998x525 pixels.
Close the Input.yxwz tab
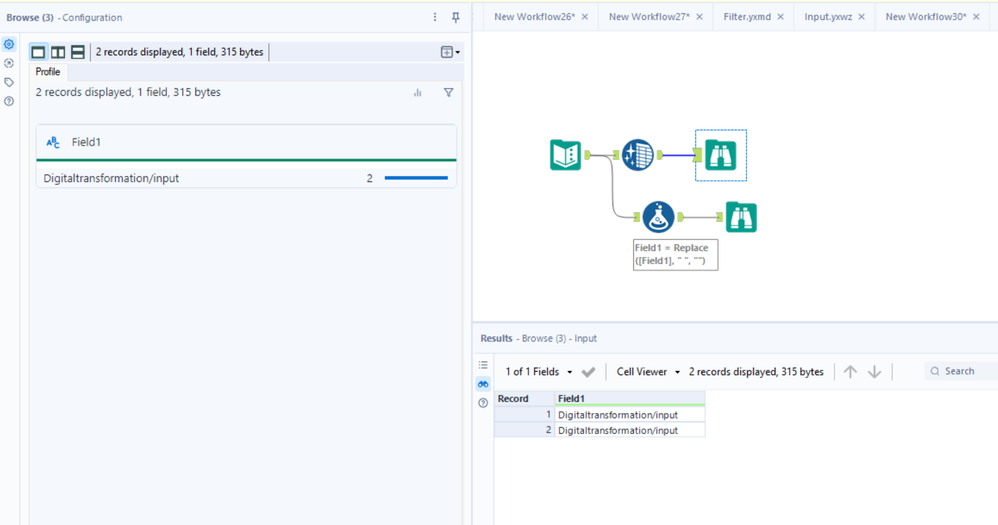click(862, 17)
